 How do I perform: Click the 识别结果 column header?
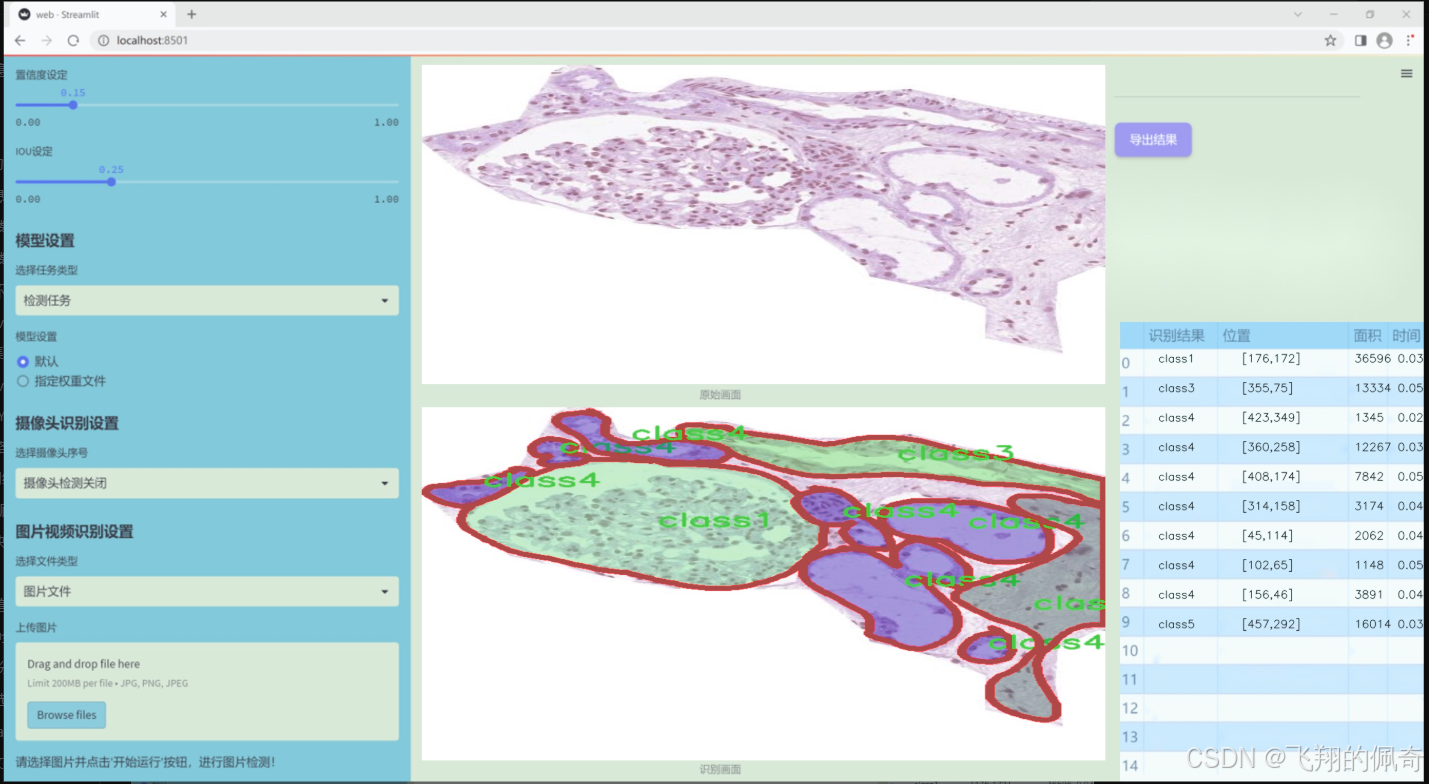[1181, 336]
